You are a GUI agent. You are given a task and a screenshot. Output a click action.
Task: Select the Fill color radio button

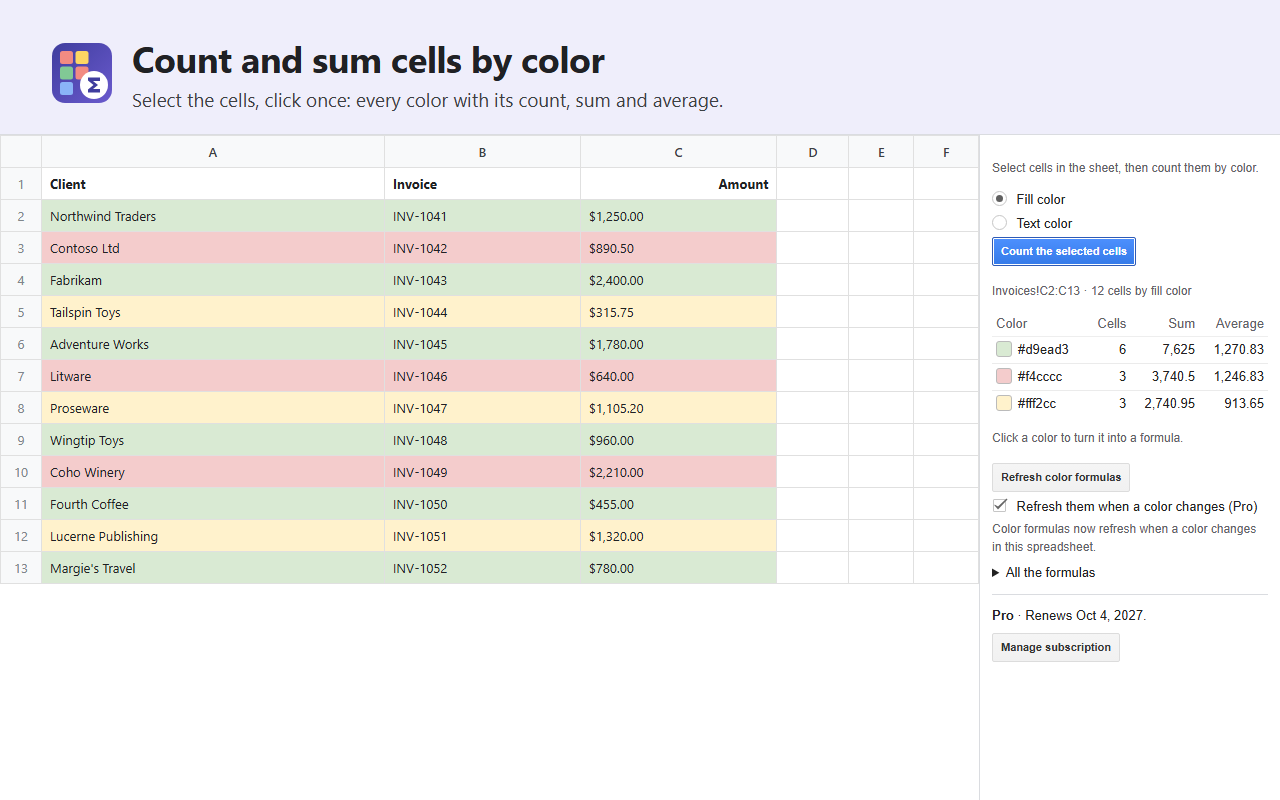pyautogui.click(x=999, y=199)
